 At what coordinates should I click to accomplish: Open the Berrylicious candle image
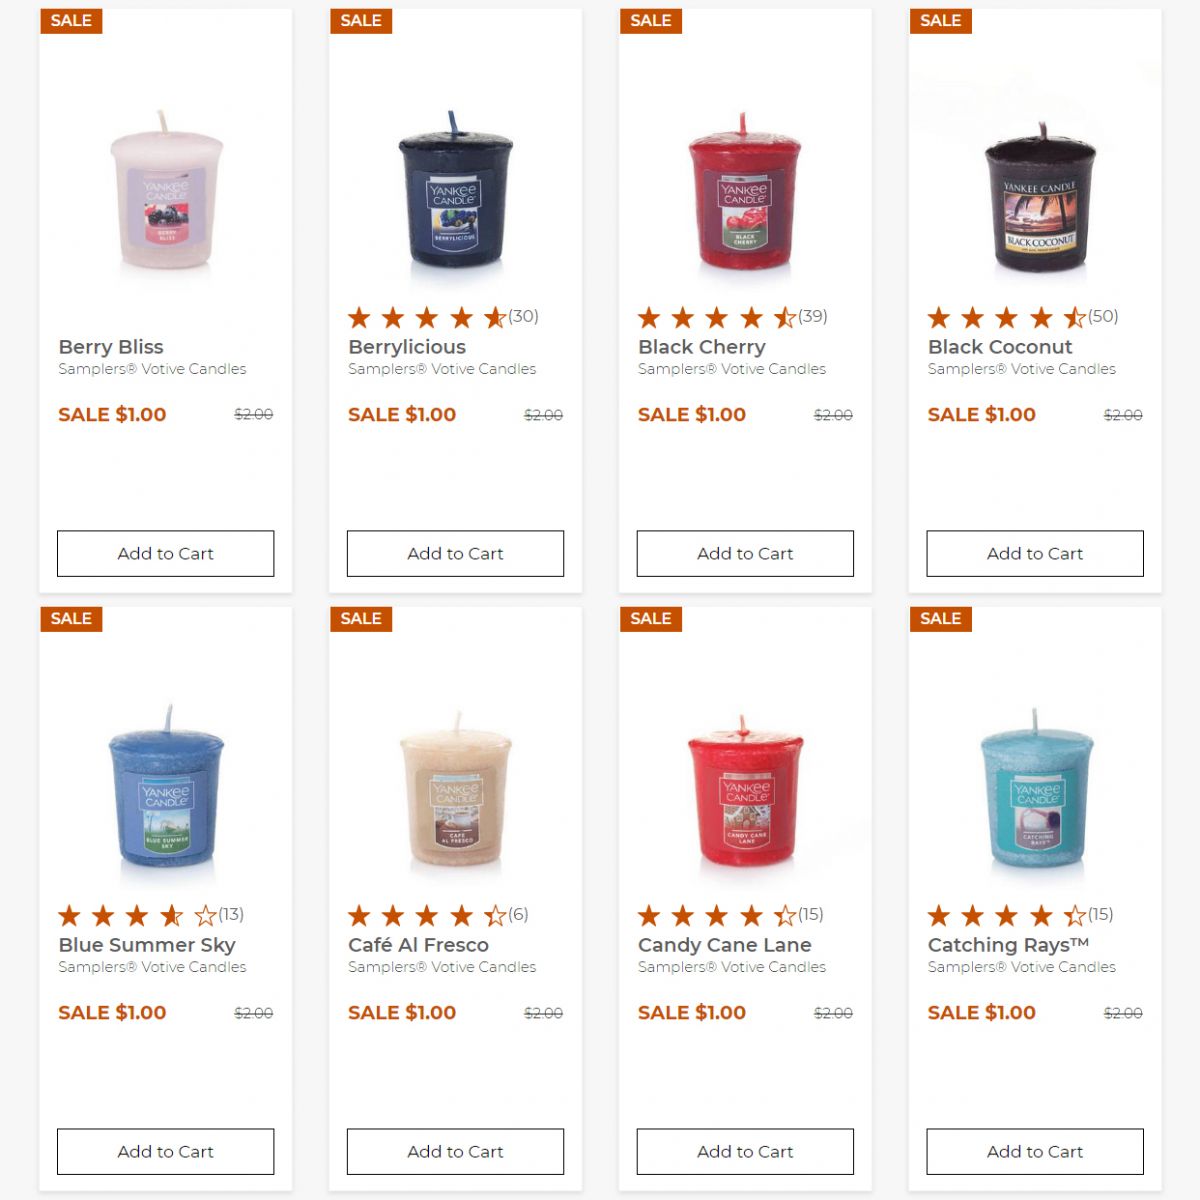point(455,190)
